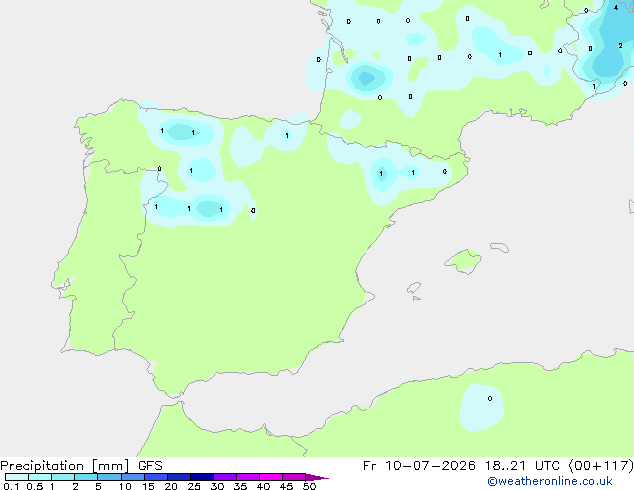
Task: Select the 0.1–0.5 mm legend swatch
Action: (17, 477)
